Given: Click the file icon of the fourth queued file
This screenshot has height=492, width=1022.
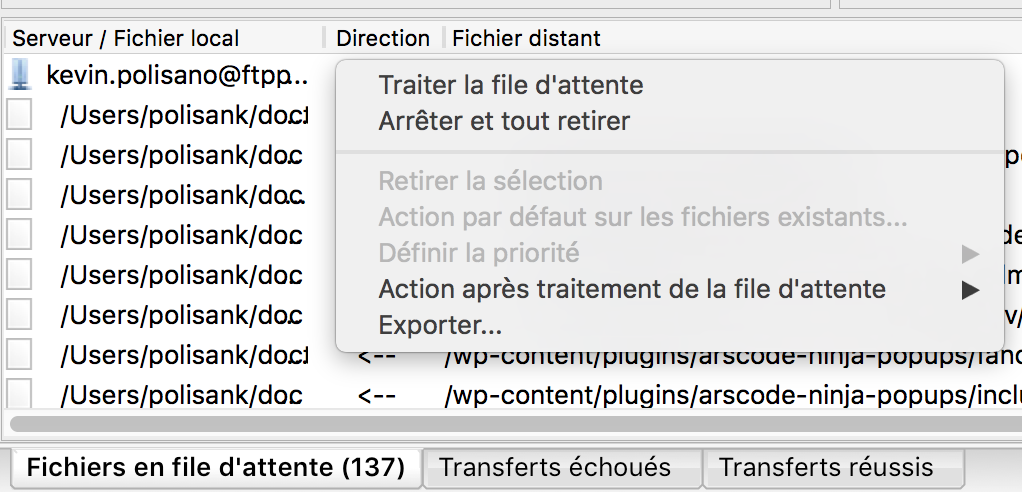Looking at the screenshot, I should pos(18,235).
